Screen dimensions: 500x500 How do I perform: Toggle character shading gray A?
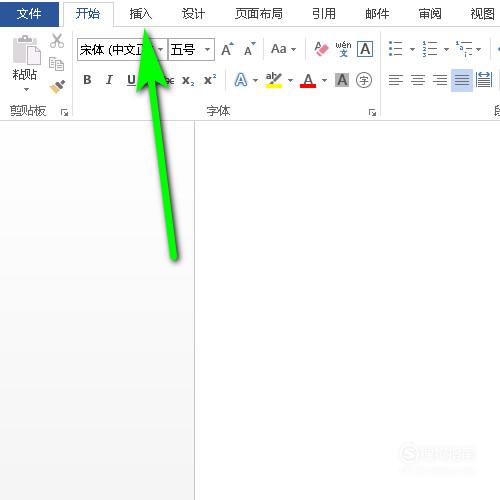pos(342,80)
